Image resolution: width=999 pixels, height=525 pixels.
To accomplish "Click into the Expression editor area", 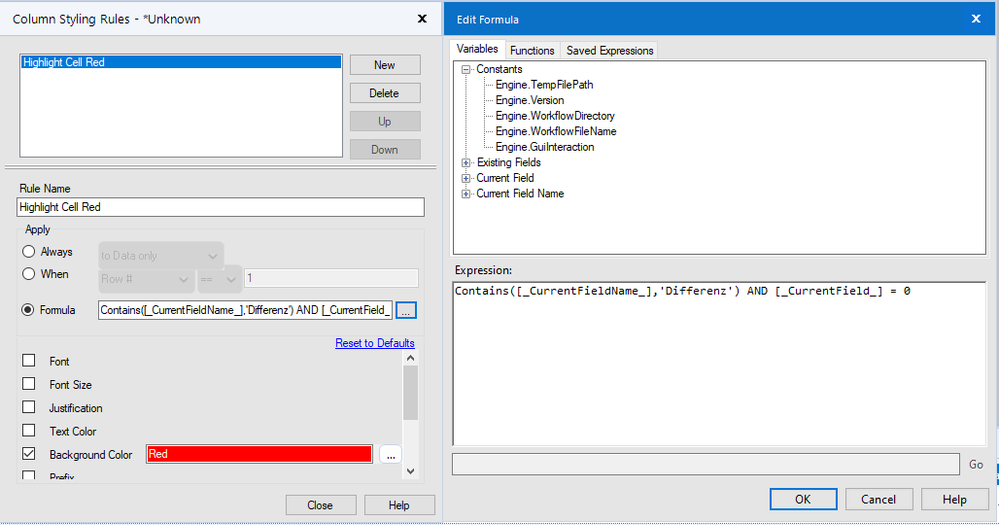I will tap(719, 364).
